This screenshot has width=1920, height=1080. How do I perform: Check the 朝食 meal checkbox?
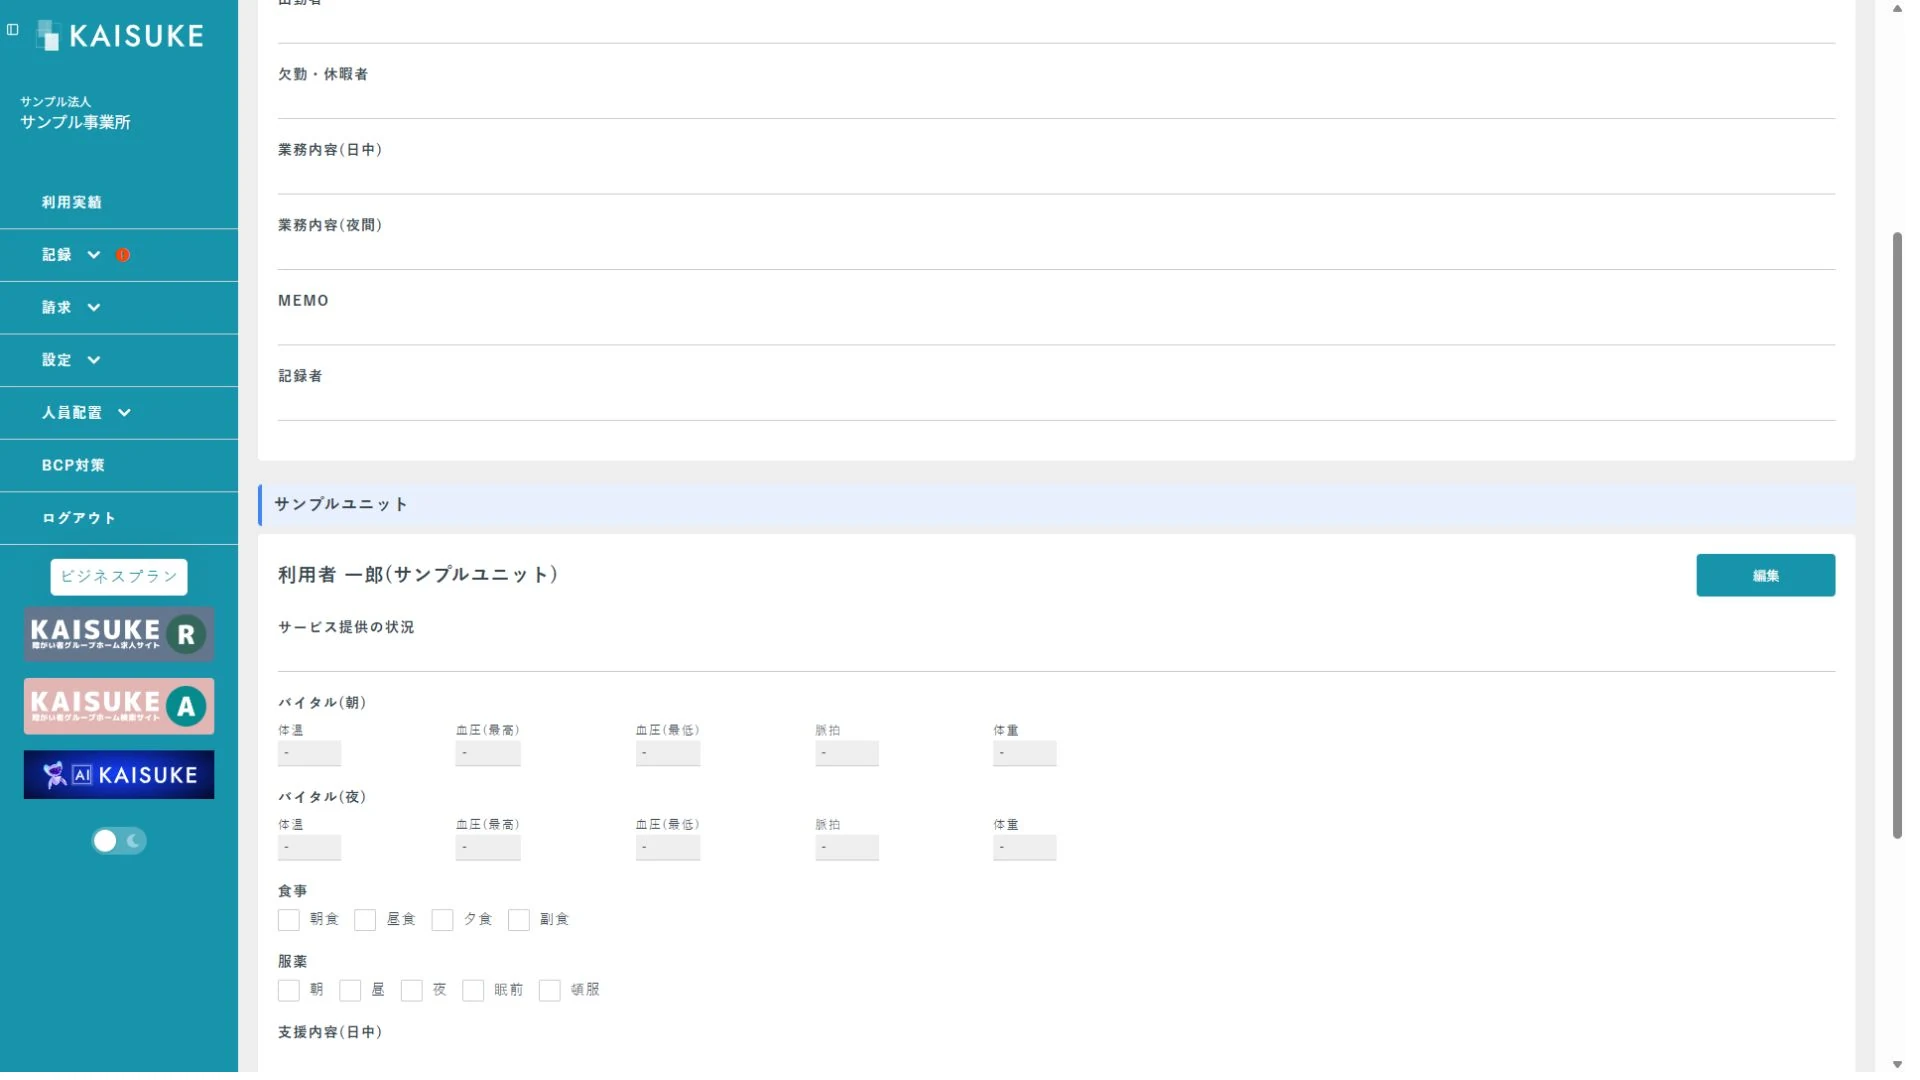click(x=289, y=920)
